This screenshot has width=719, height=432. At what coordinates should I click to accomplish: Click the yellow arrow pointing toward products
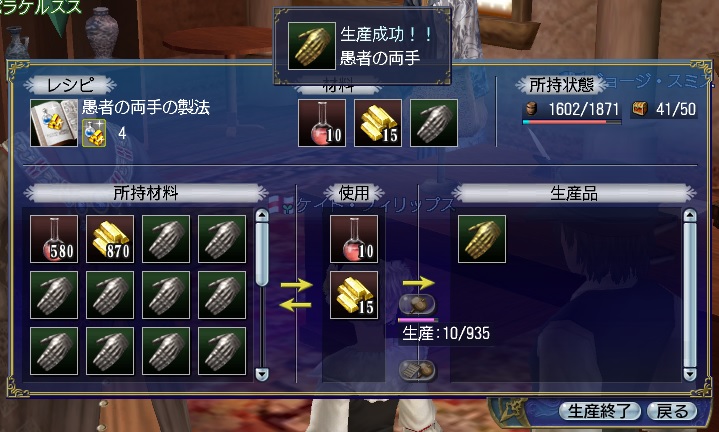(419, 282)
